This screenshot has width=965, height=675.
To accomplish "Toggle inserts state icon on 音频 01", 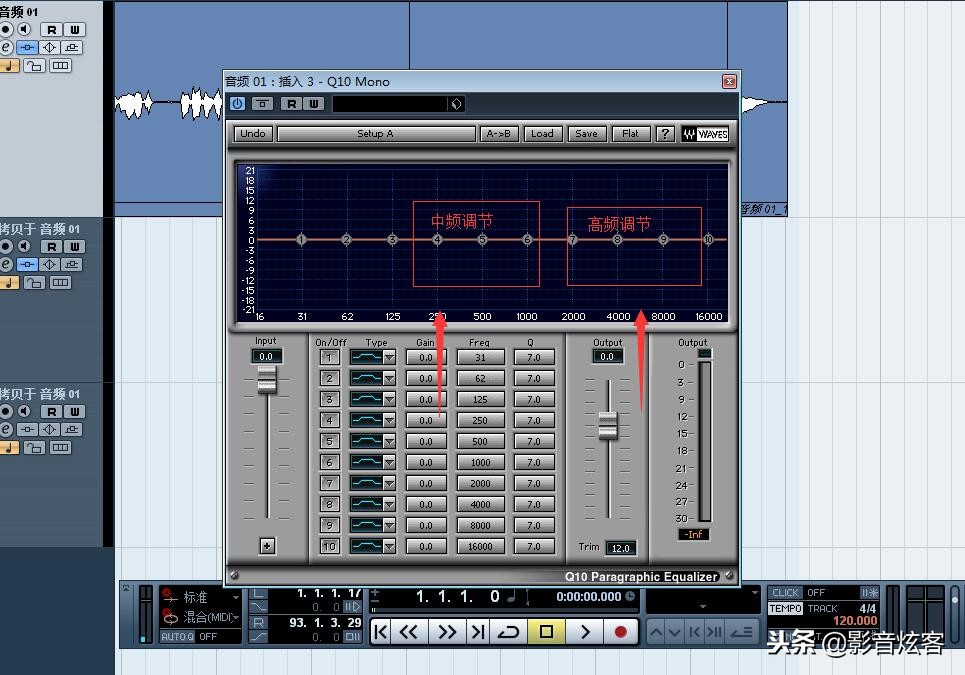I will click(x=27, y=47).
